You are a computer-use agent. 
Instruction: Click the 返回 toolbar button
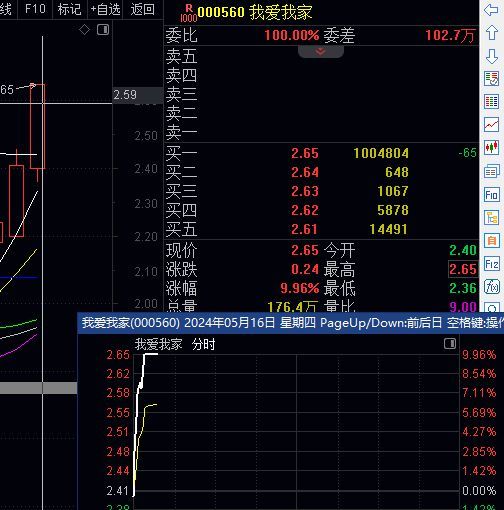[143, 9]
